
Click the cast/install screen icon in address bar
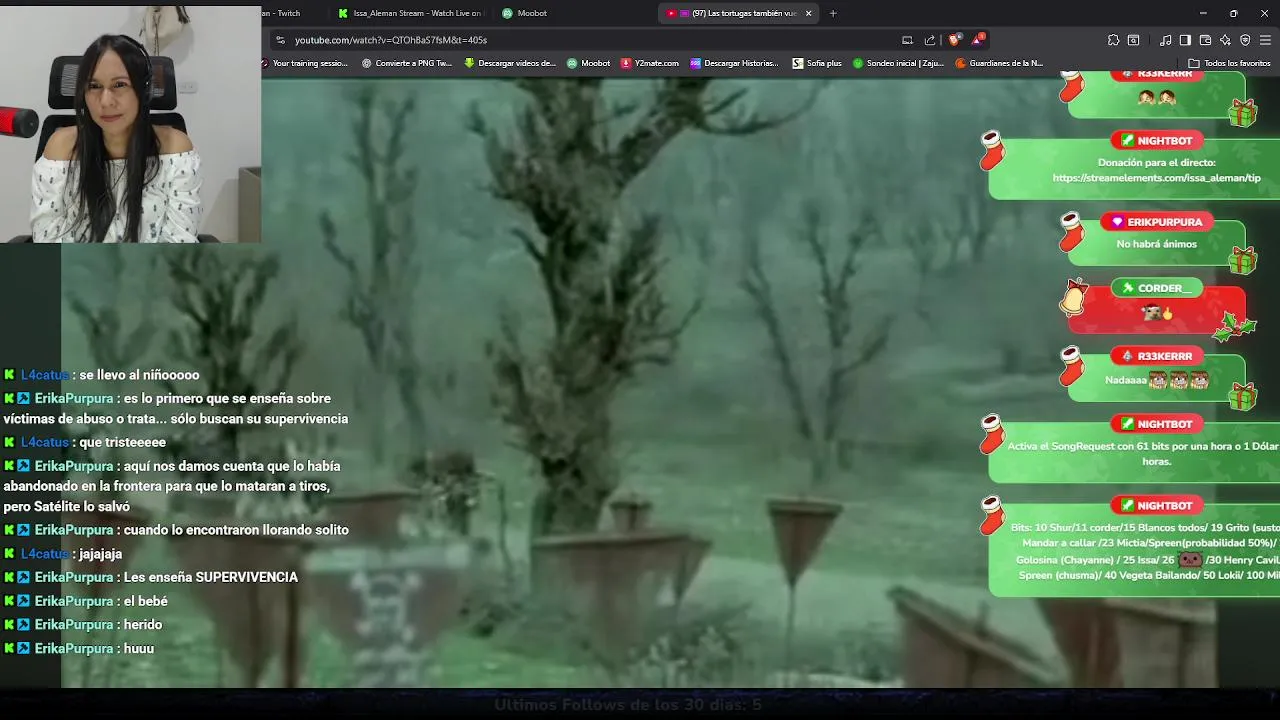pos(907,40)
